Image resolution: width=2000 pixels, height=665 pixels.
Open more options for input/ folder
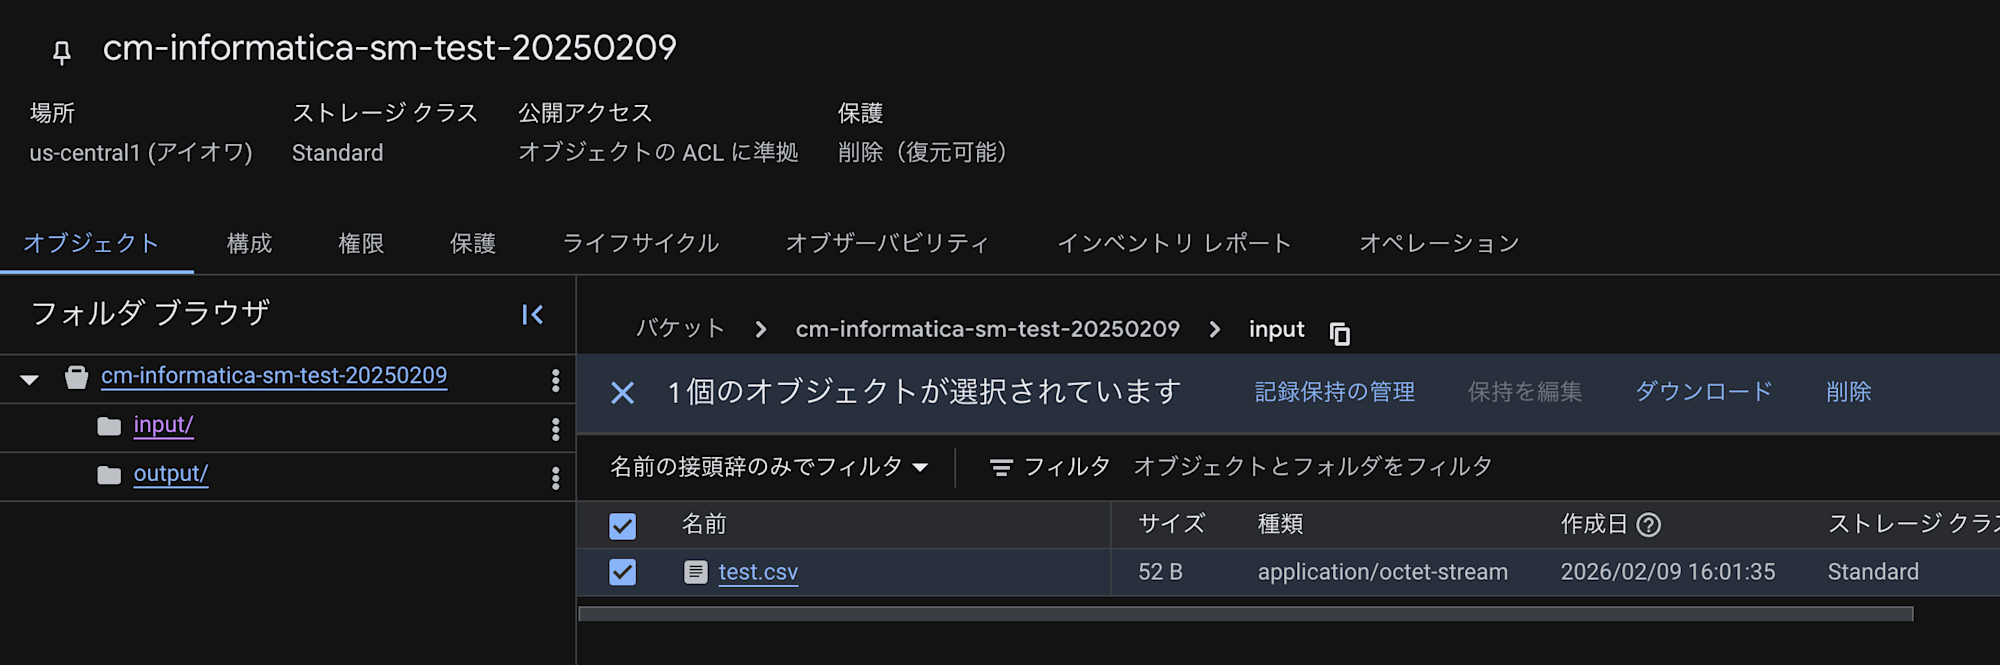[555, 429]
